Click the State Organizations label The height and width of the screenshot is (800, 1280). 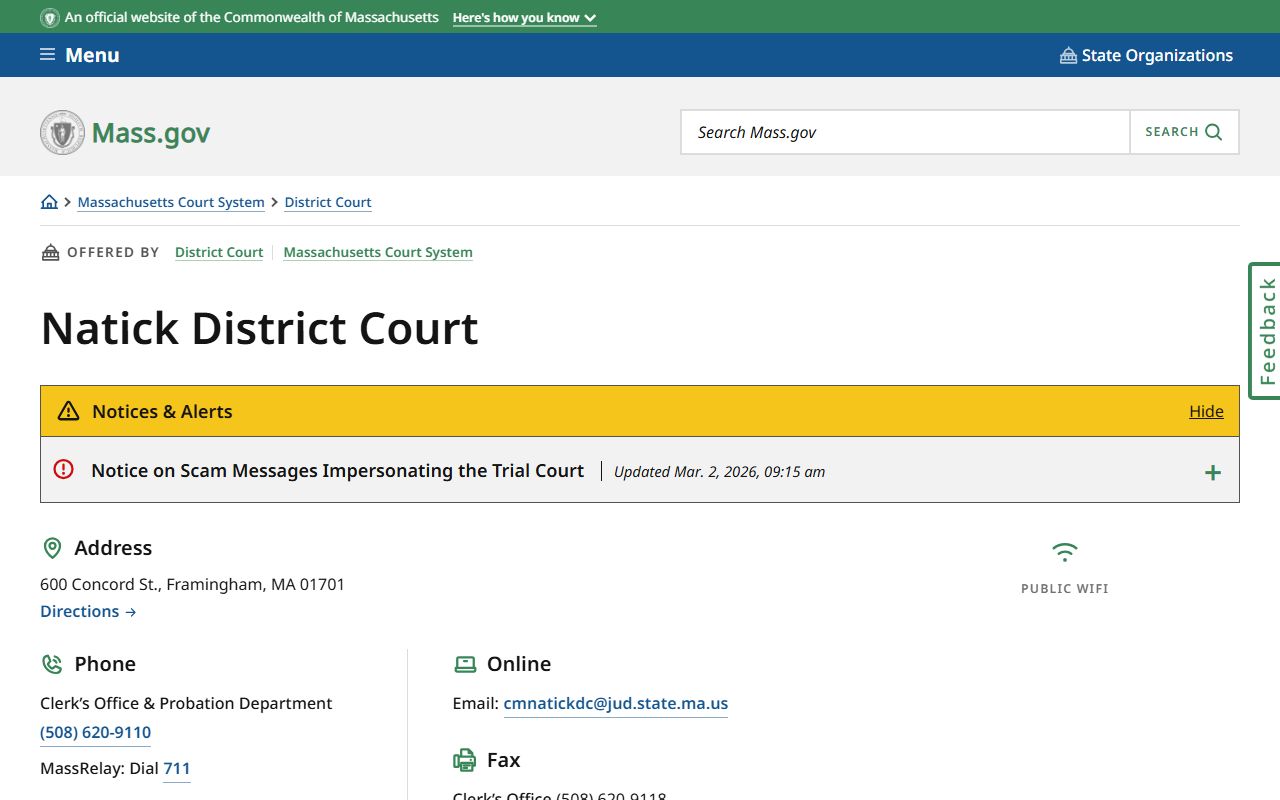click(x=1157, y=56)
